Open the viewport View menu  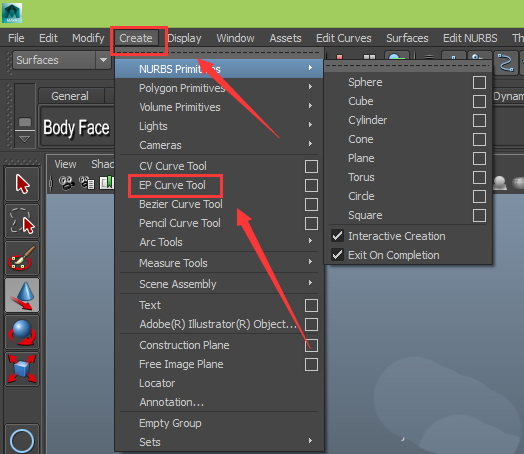click(65, 164)
